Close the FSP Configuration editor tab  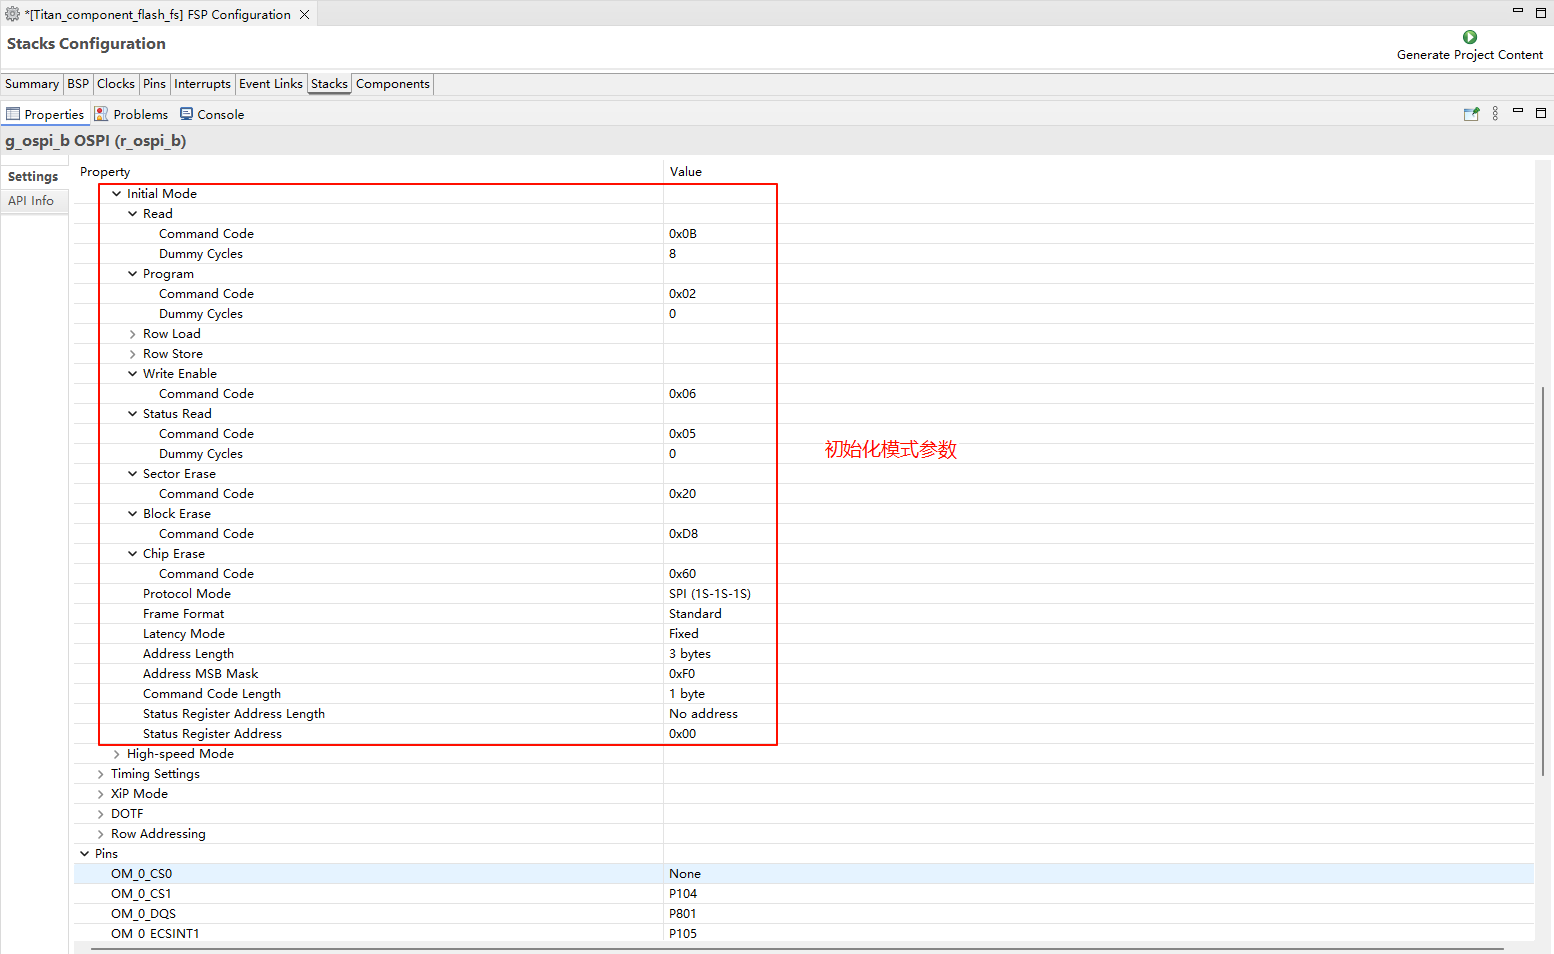click(305, 15)
